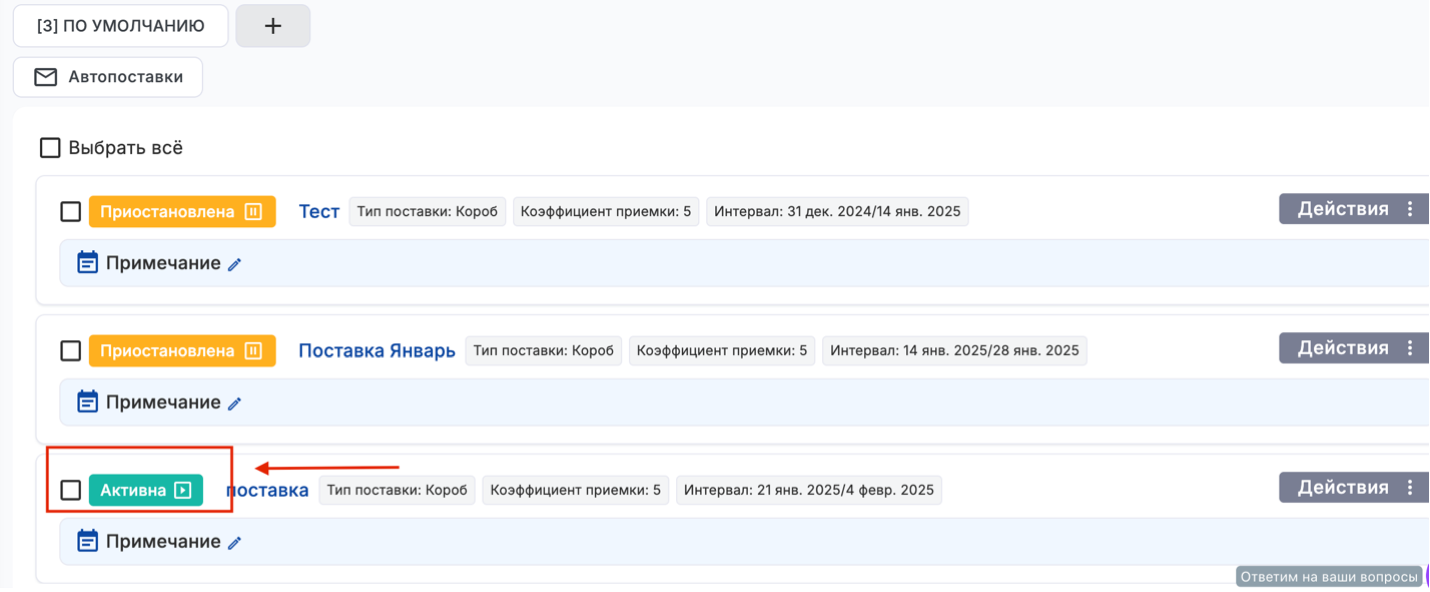Click the plus icon to add tab

click(x=273, y=26)
